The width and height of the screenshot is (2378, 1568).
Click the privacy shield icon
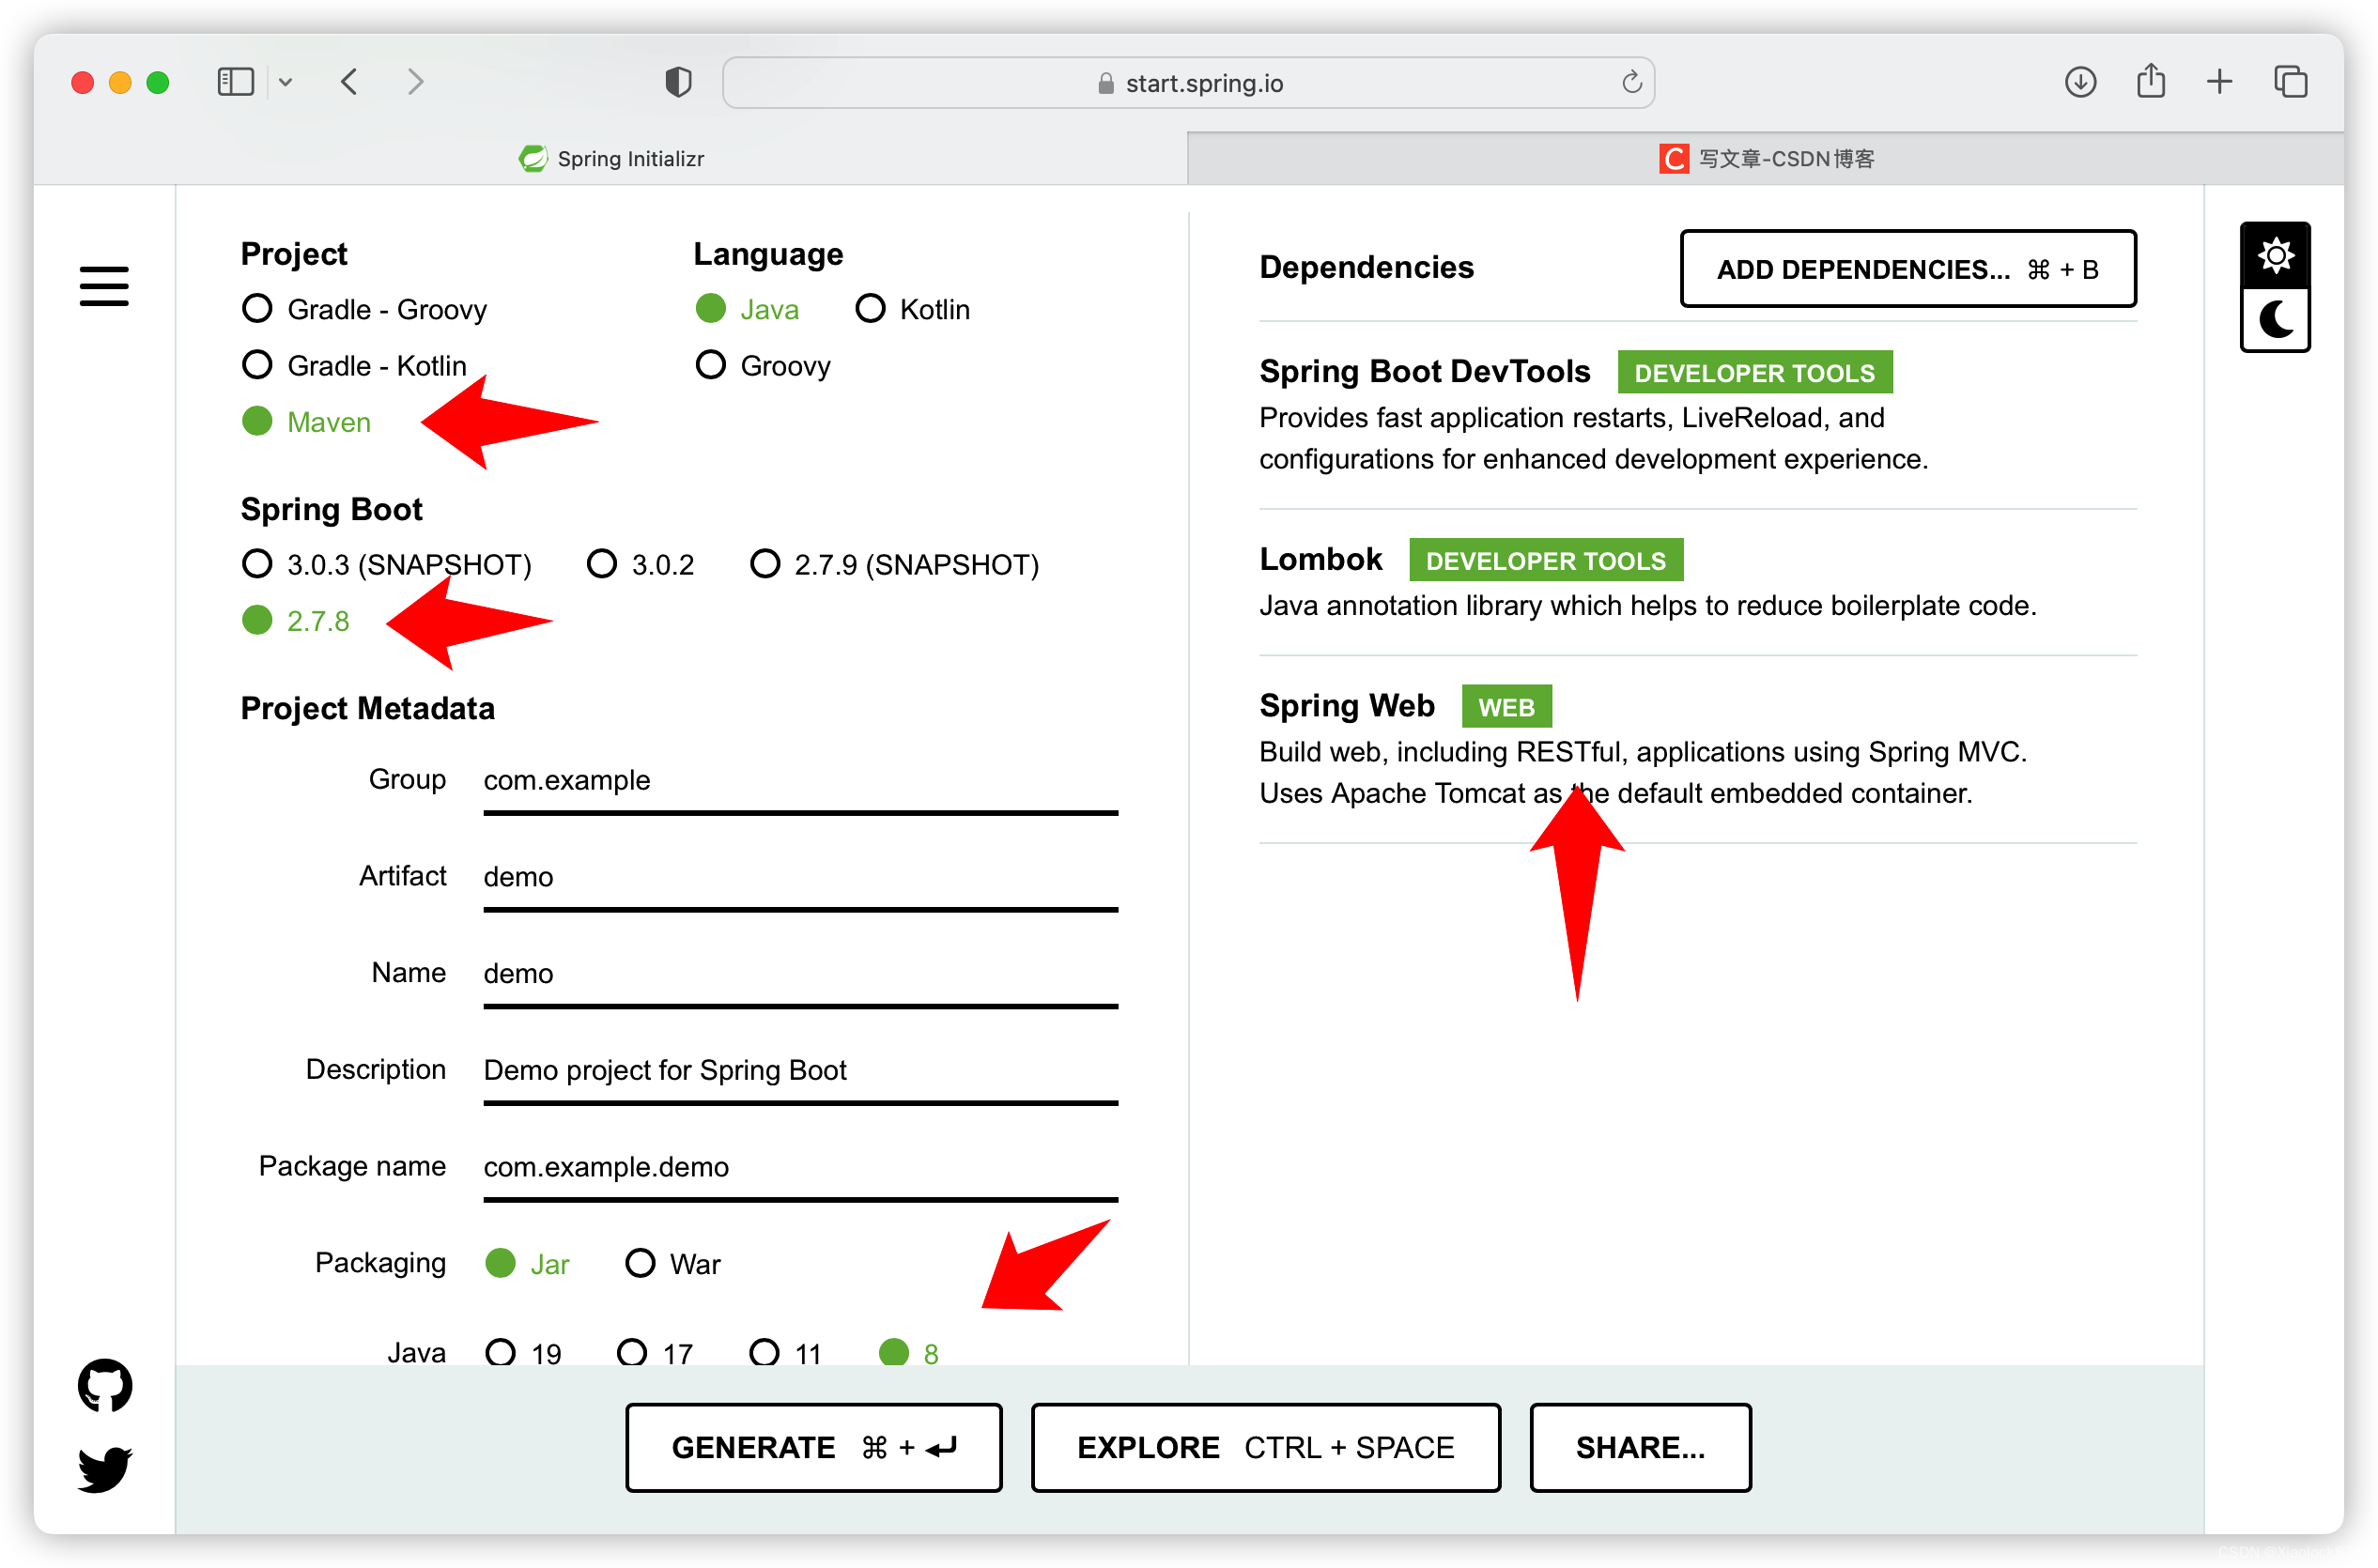tap(678, 82)
